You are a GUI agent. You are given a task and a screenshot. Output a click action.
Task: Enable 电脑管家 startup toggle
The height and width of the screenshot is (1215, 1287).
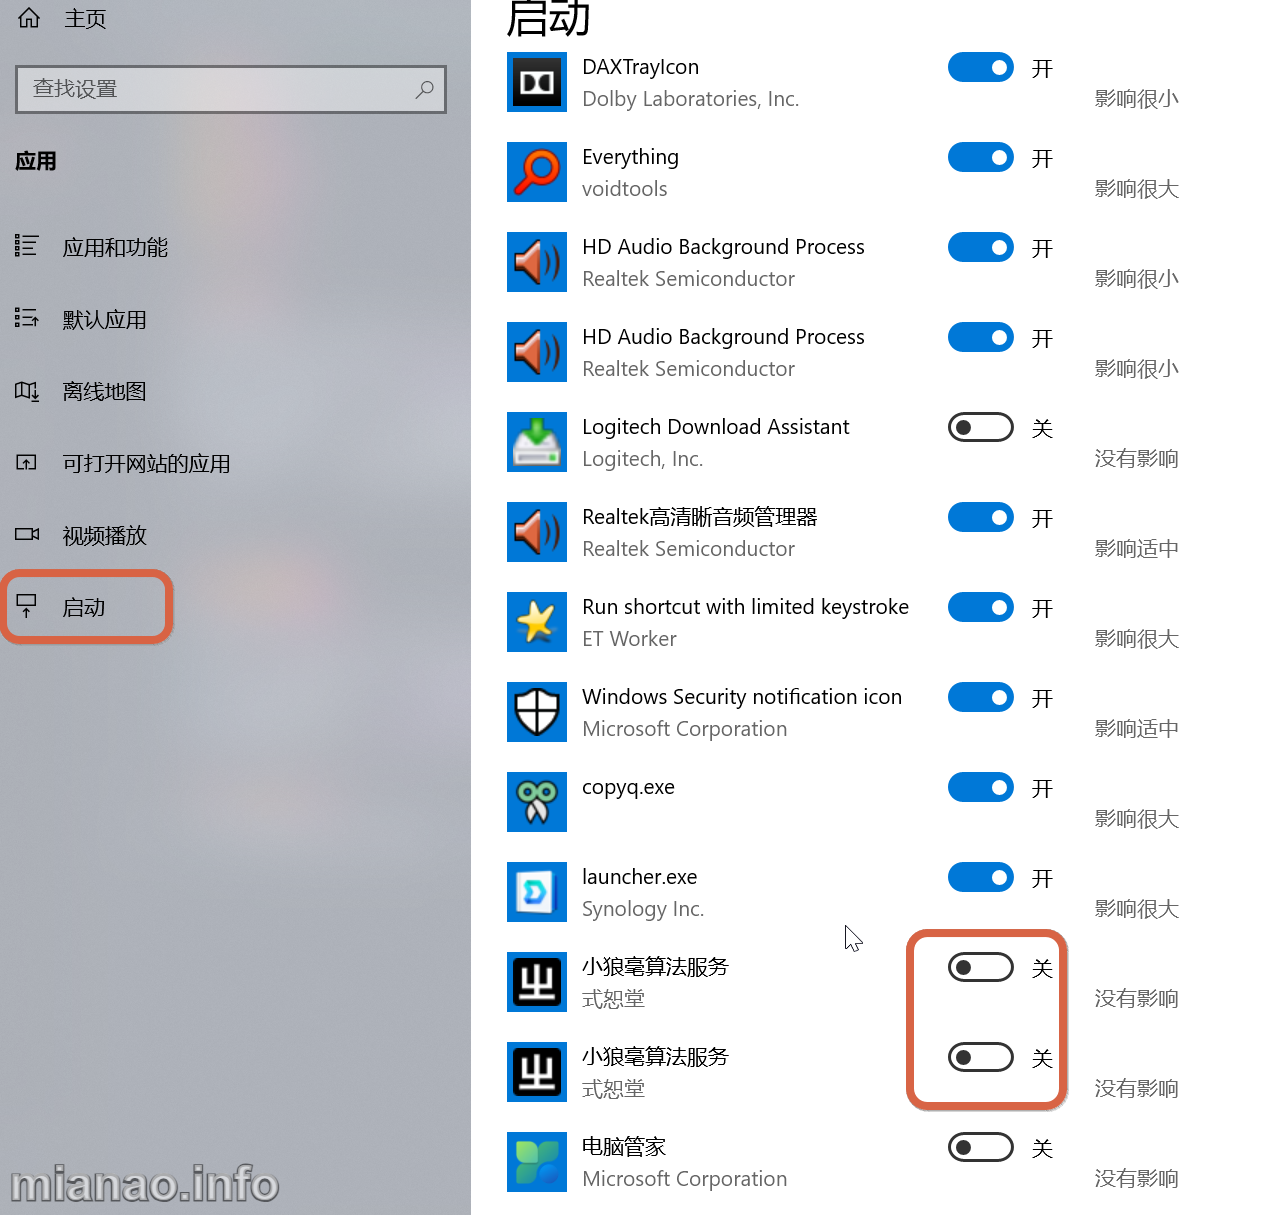(981, 1147)
